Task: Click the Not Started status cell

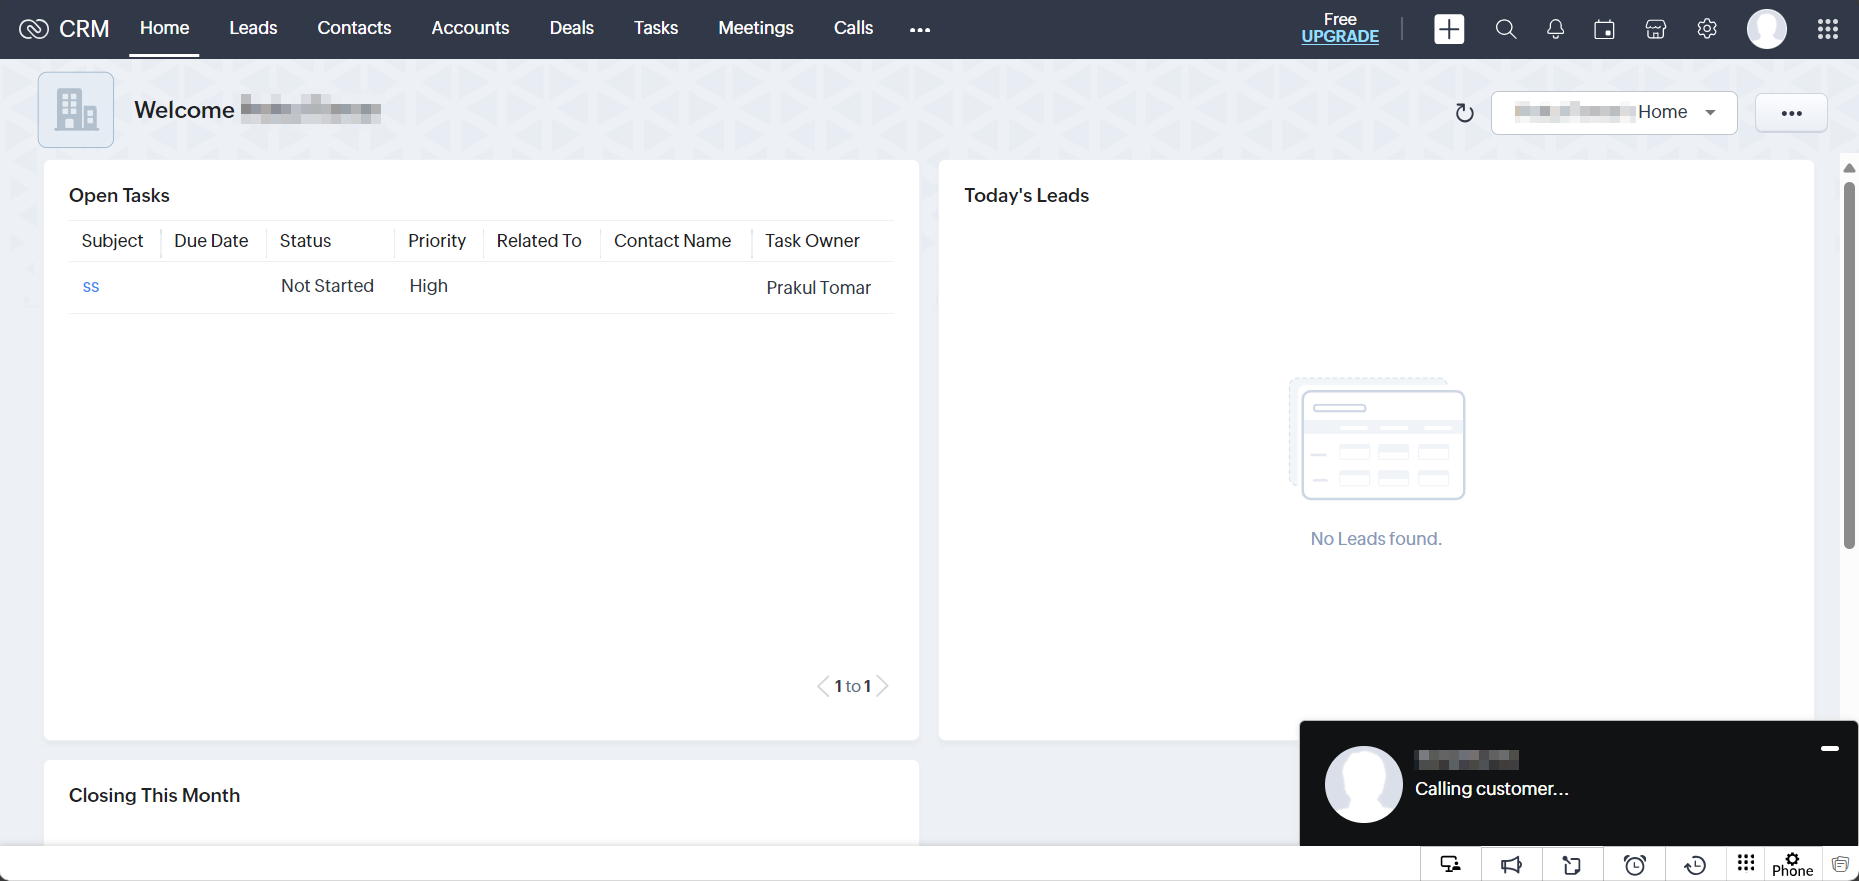Action: 327,286
